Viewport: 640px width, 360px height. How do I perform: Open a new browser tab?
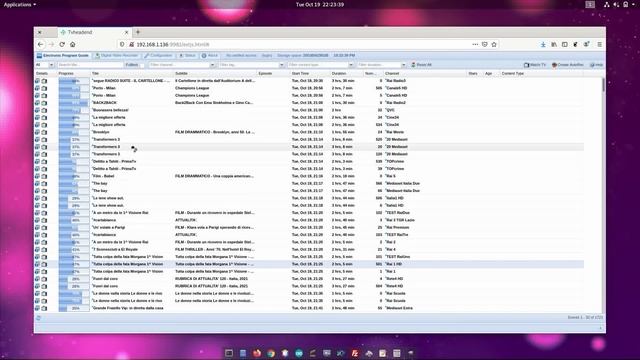138,32
